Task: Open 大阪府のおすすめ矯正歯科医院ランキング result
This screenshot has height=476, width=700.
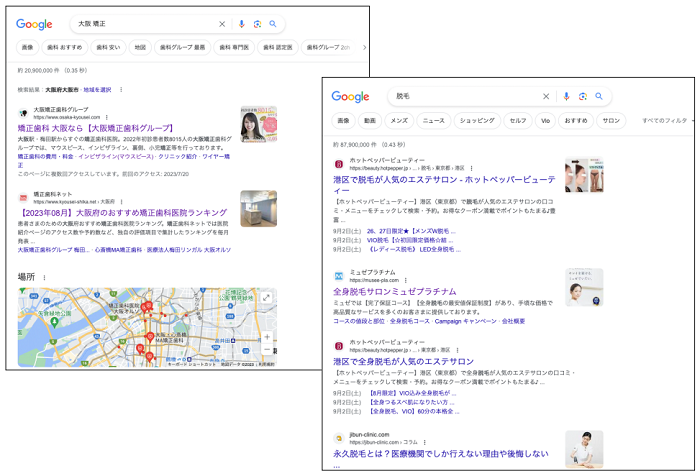Action: click(x=122, y=213)
